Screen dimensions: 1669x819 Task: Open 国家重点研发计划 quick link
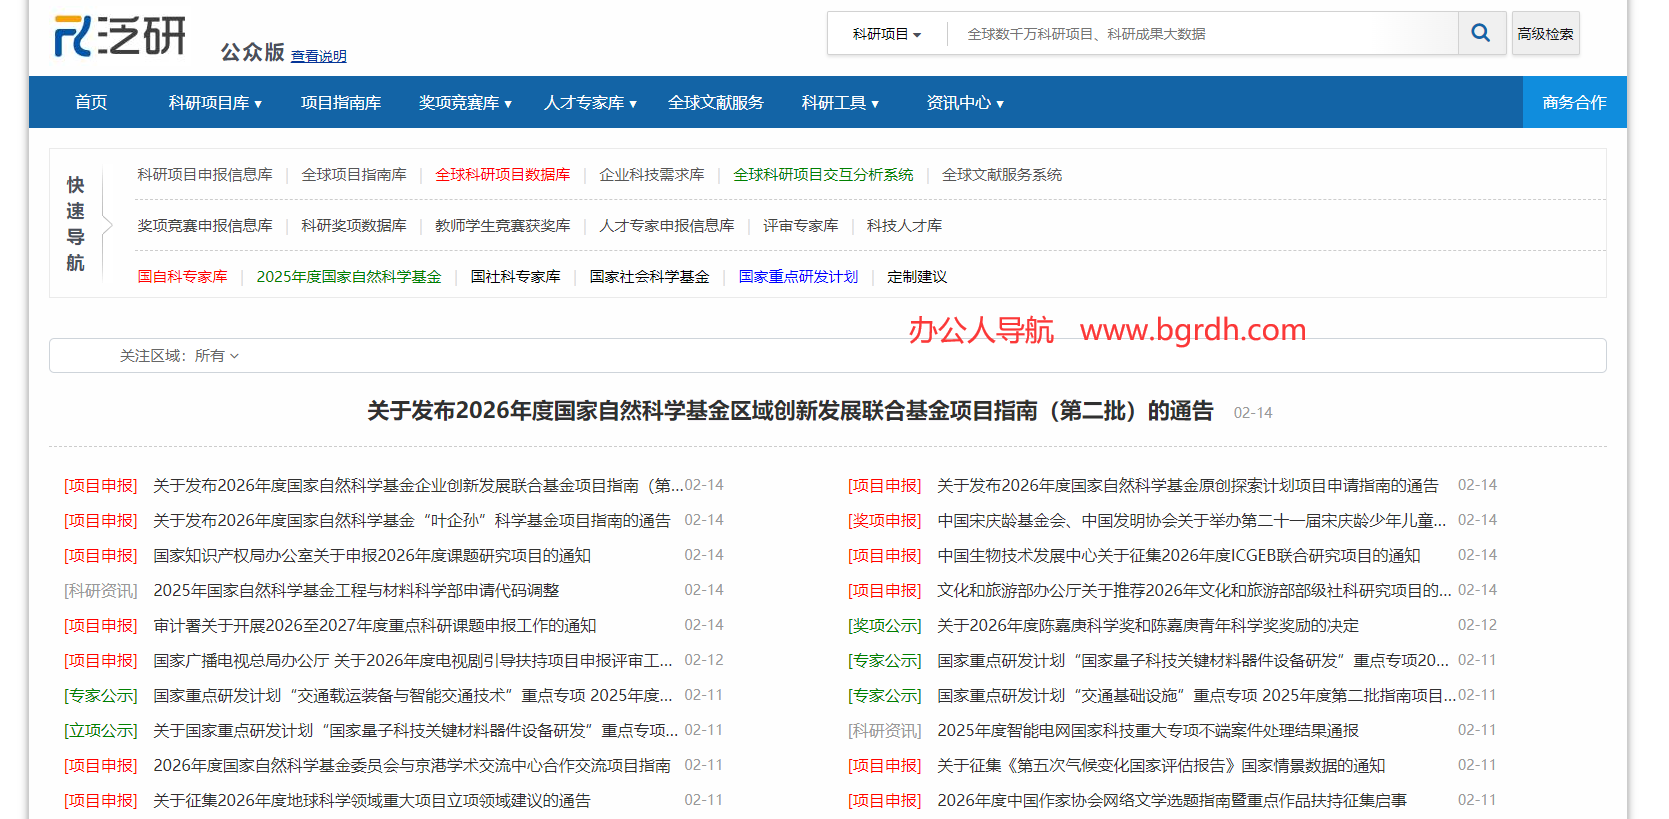click(x=799, y=277)
